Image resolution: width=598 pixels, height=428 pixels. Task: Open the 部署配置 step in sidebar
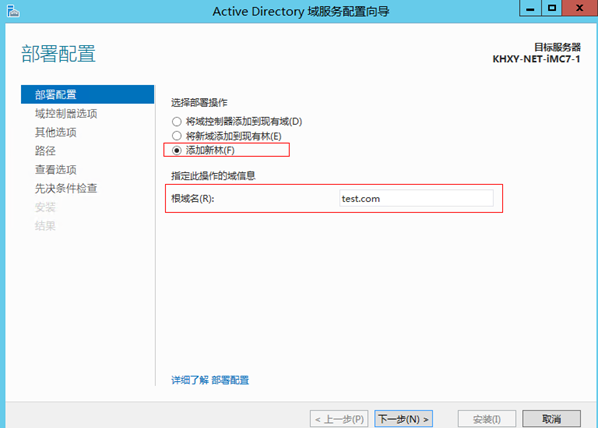pos(87,94)
